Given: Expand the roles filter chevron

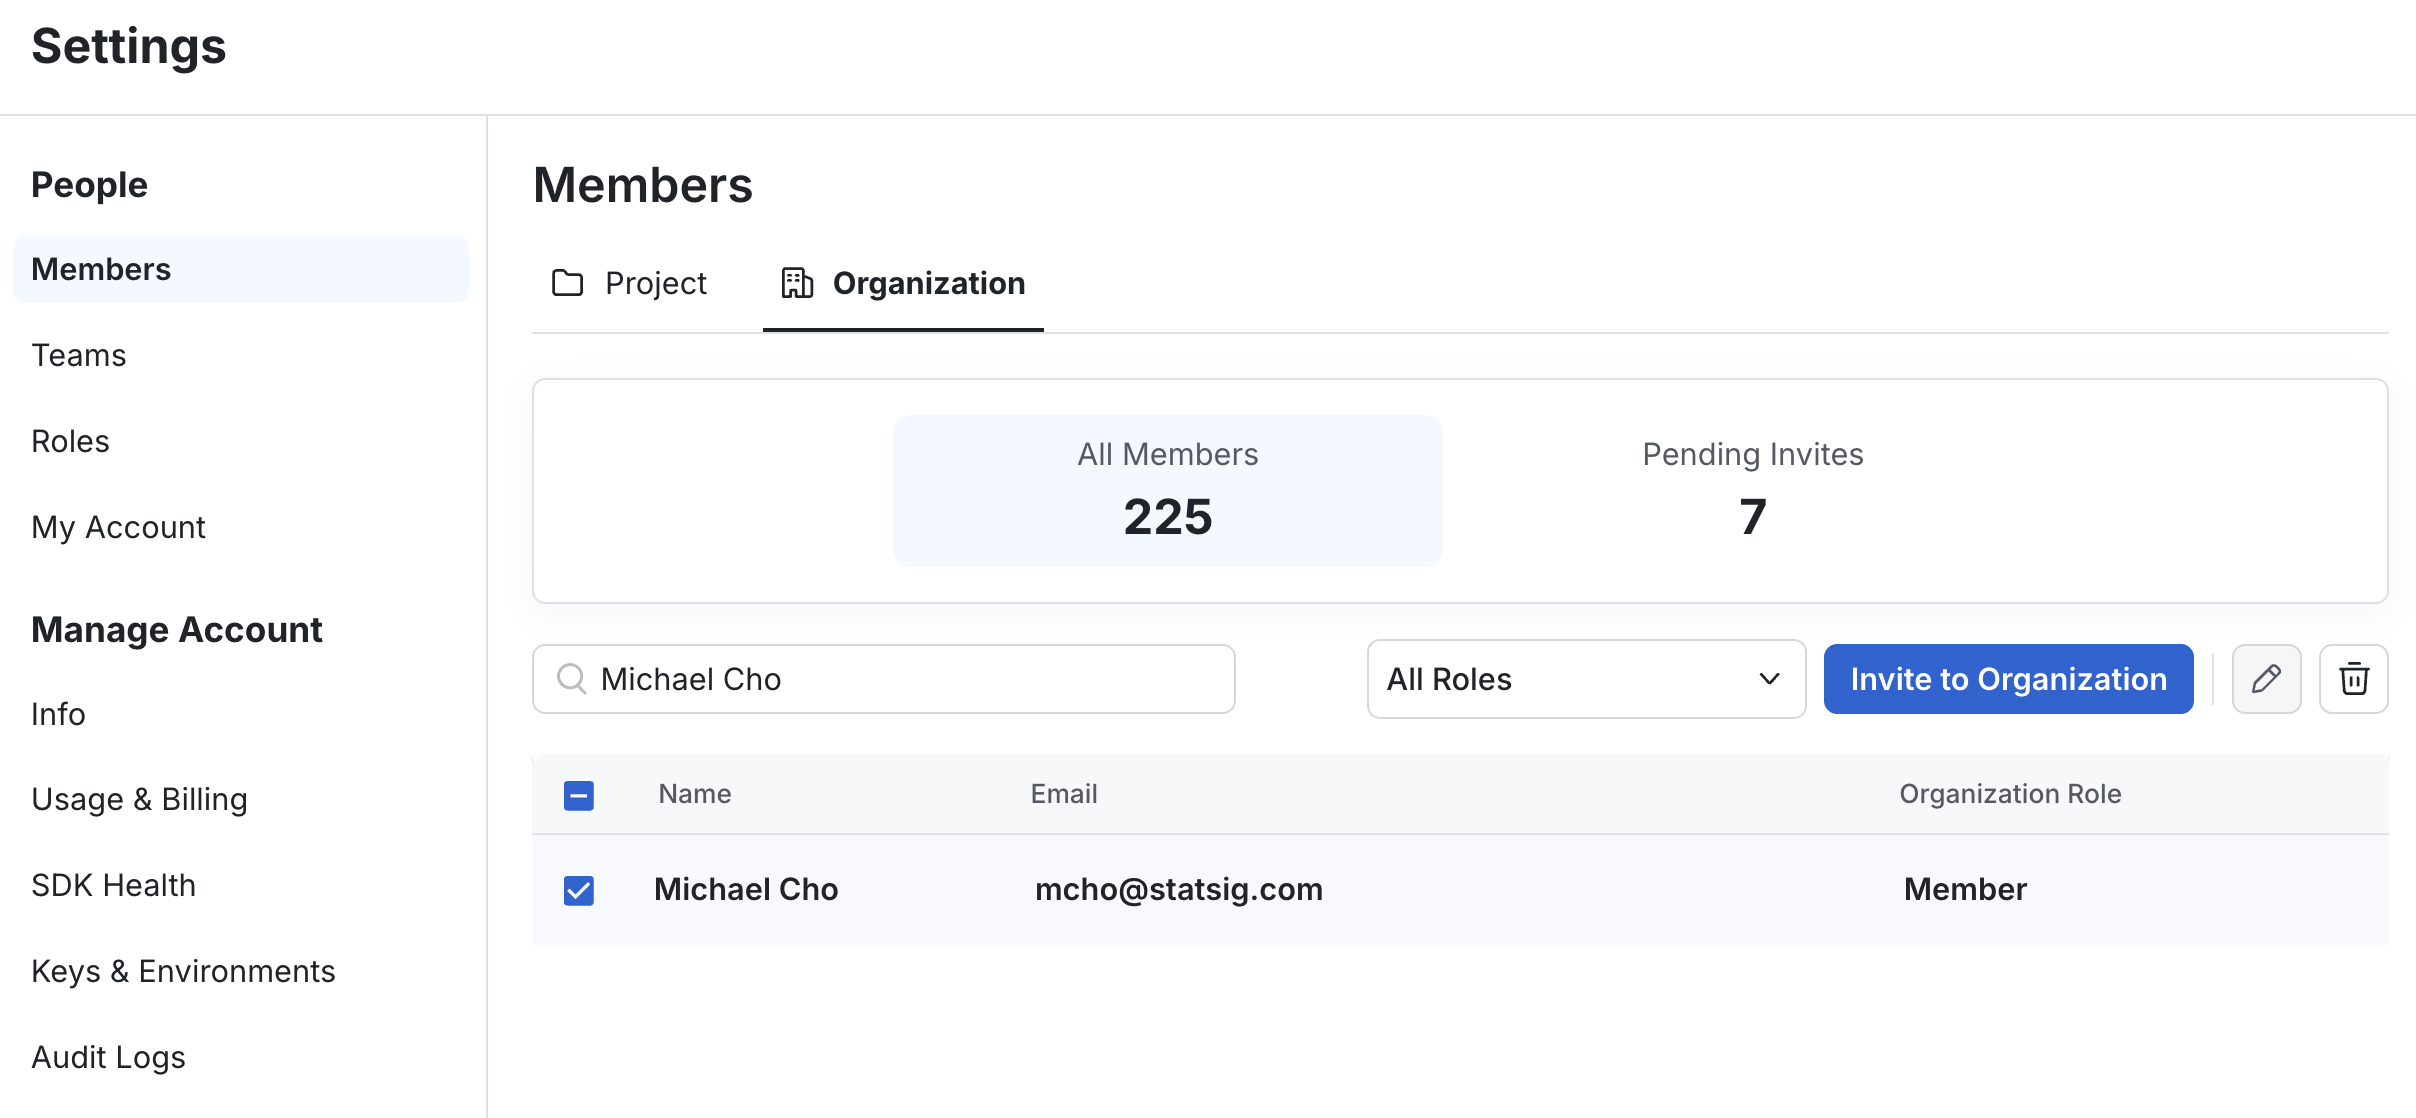Looking at the screenshot, I should click(1768, 679).
